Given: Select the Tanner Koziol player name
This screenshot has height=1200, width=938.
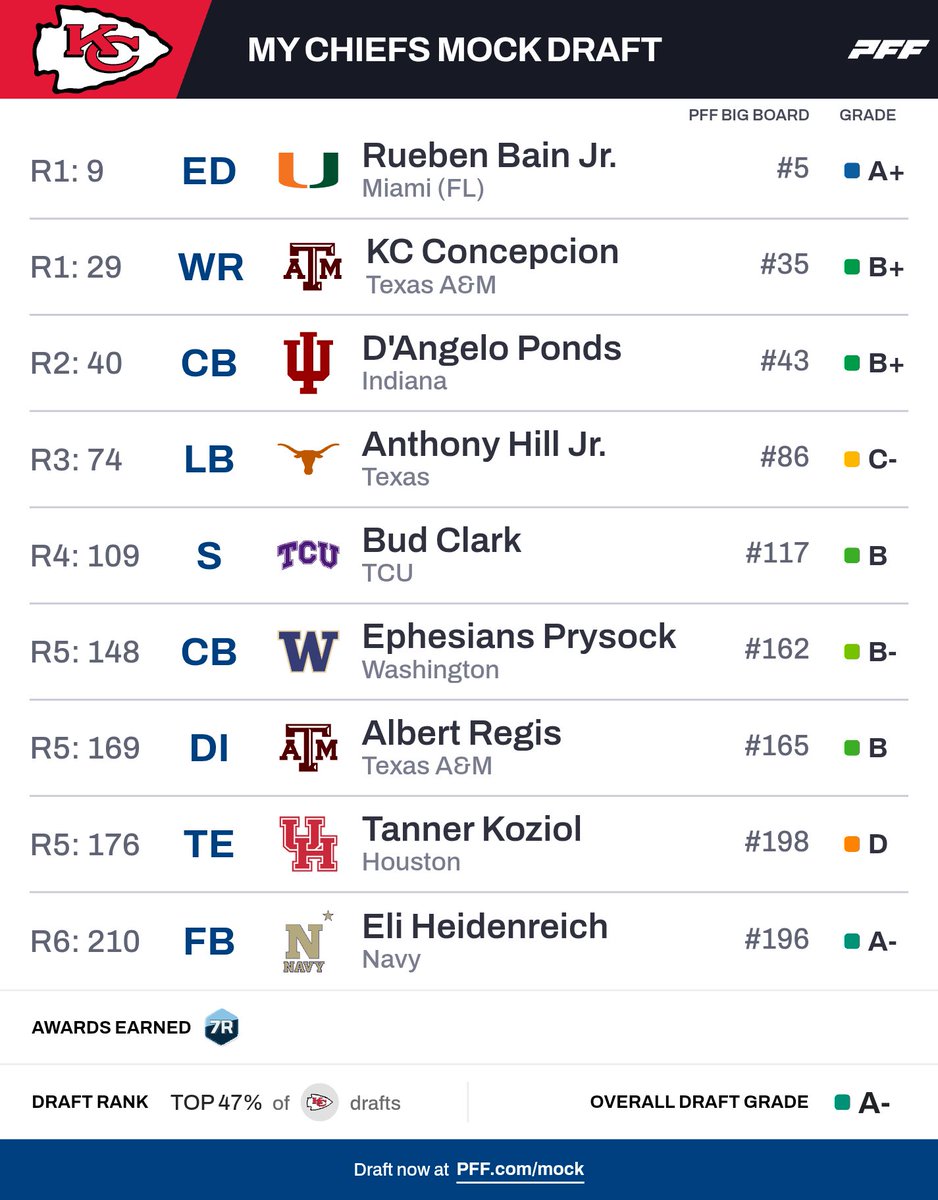Looking at the screenshot, I should pyautogui.click(x=472, y=829).
